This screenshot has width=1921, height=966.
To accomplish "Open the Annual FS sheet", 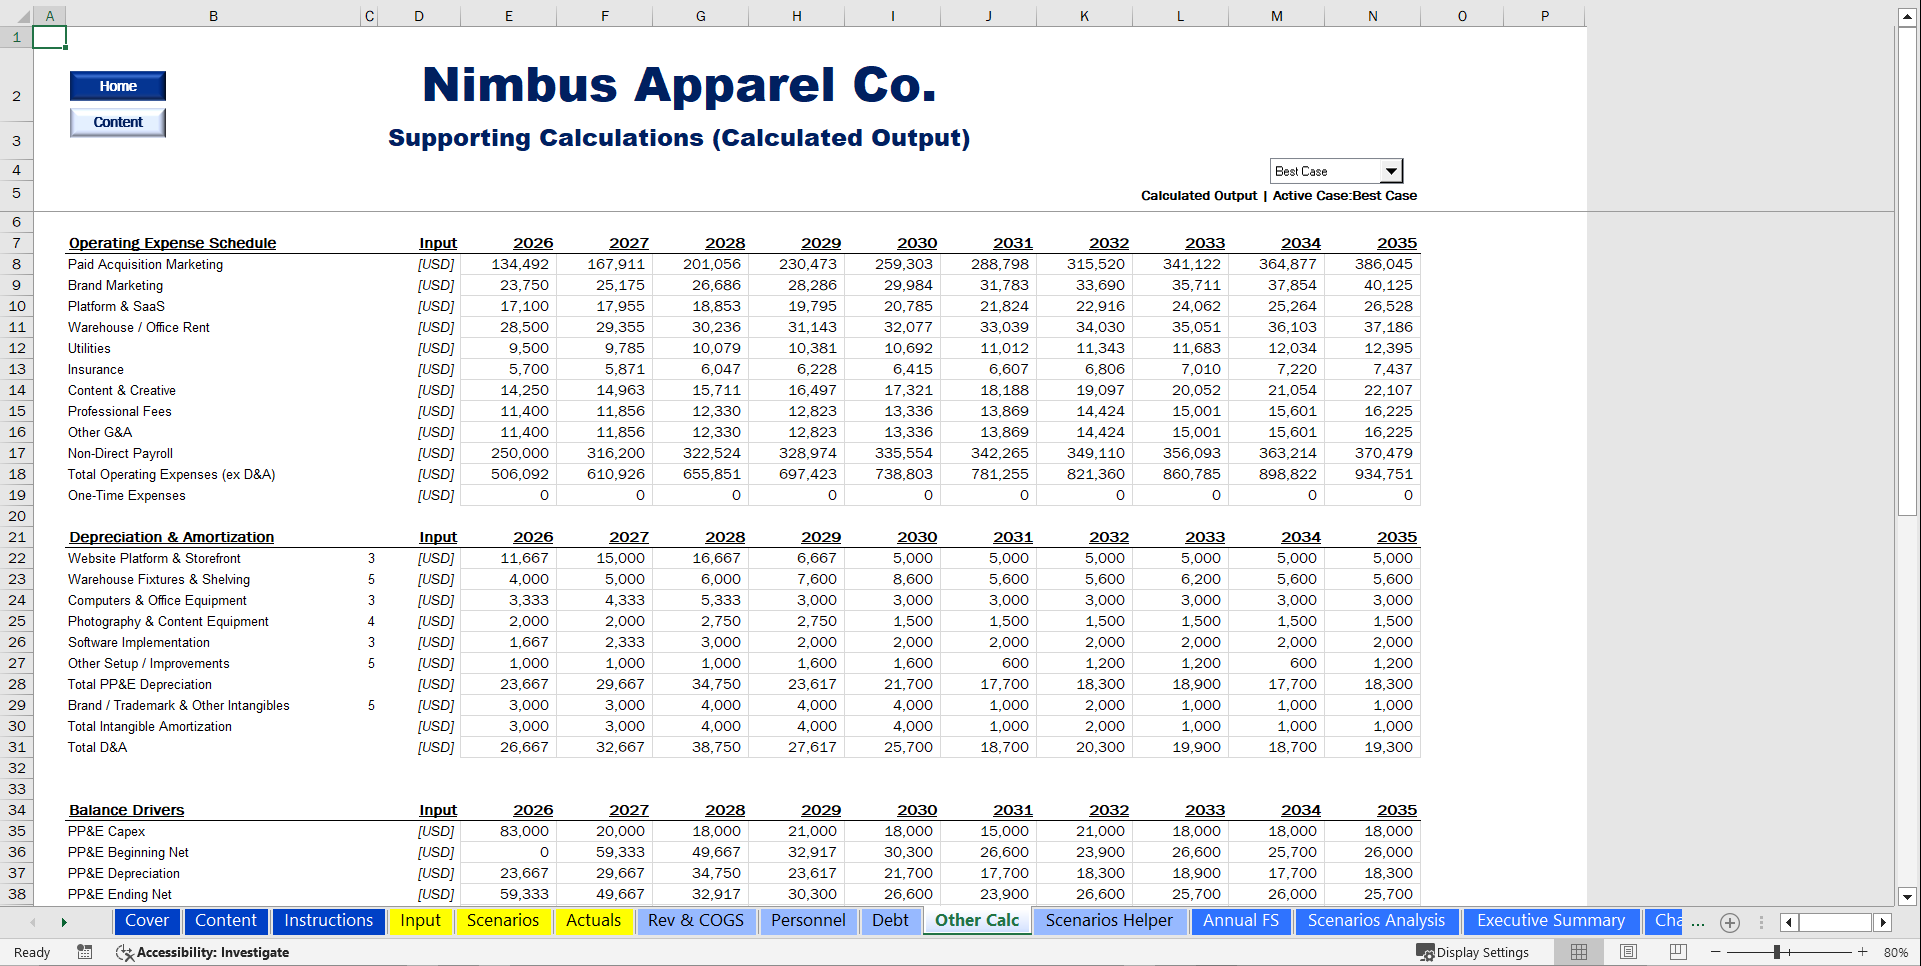I will coord(1241,921).
